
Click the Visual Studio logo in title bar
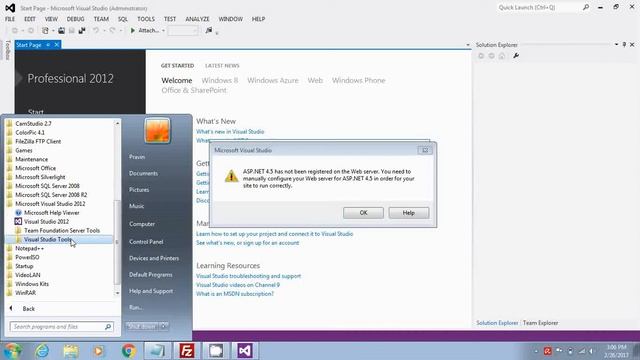pos(10,8)
